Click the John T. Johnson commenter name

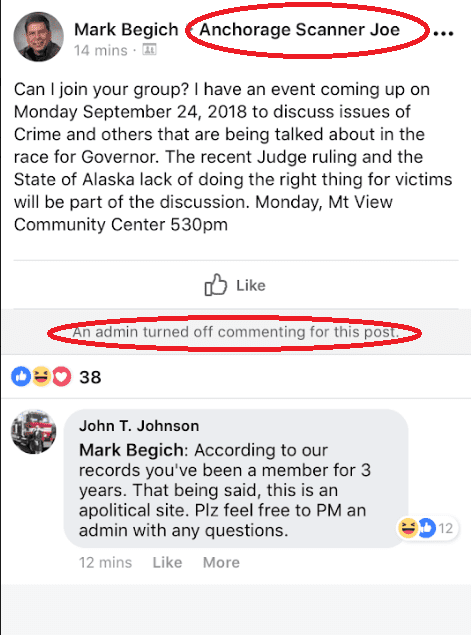pos(139,426)
